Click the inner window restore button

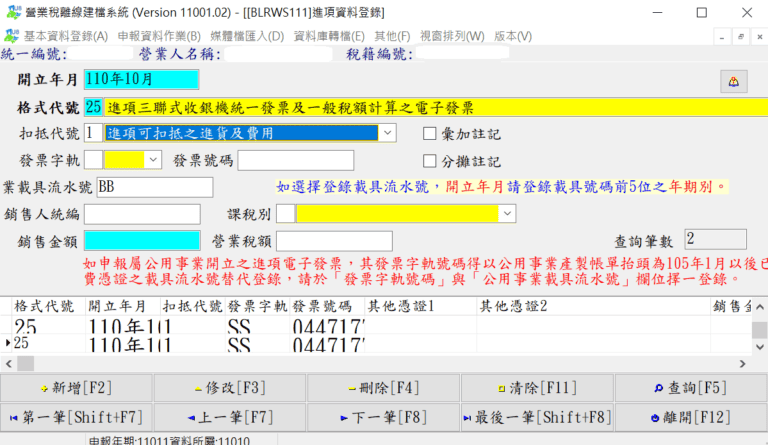pyautogui.click(x=741, y=37)
